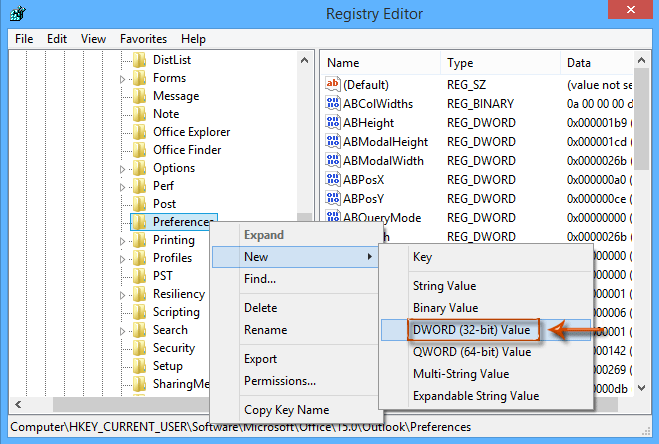Click the DWORD icon beside ABHeight
Viewport: 659px width, 444px height.
pyautogui.click(x=333, y=123)
